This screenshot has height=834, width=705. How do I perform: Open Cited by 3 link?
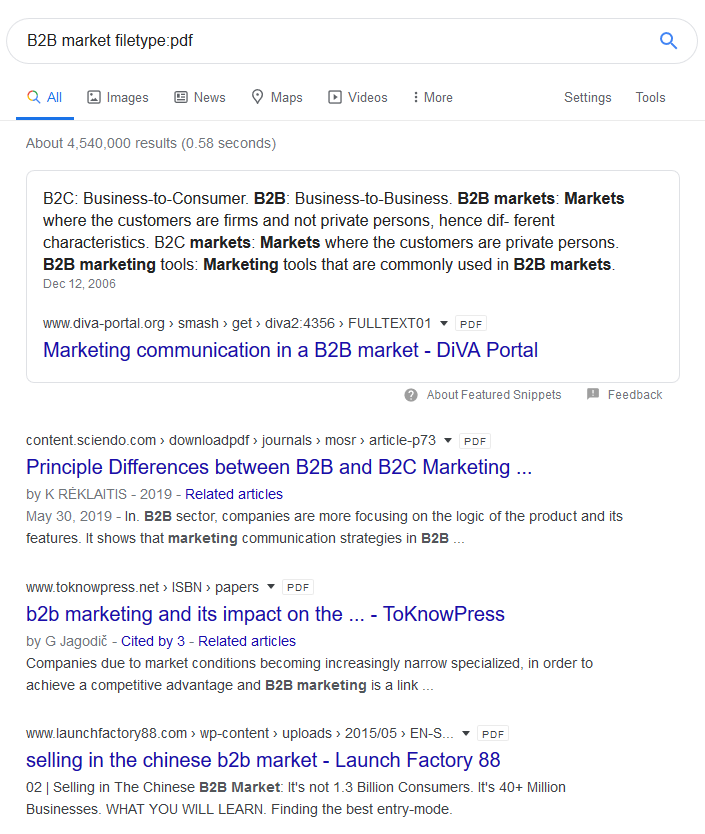153,641
